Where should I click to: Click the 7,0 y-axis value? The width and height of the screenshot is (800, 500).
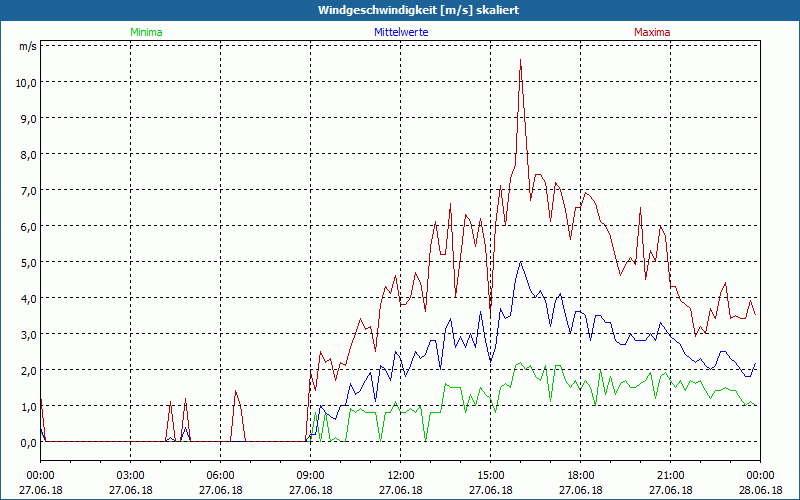(x=29, y=191)
